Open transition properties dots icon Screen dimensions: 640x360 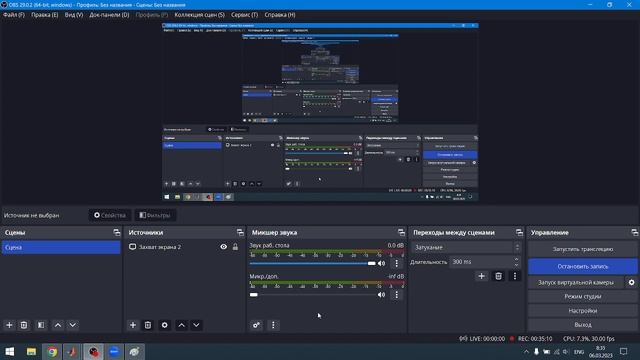click(515, 276)
